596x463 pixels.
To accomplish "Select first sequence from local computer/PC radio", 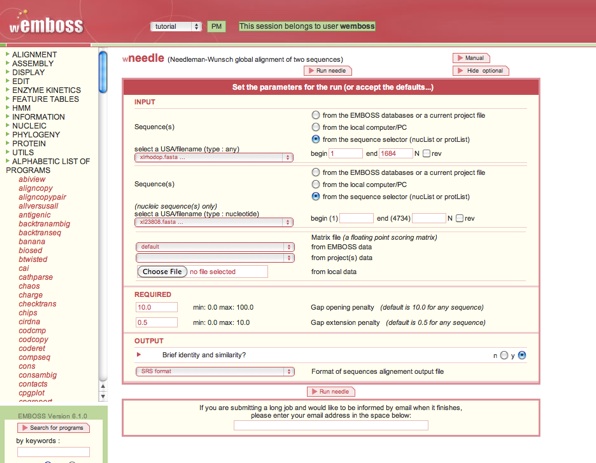I will click(315, 127).
